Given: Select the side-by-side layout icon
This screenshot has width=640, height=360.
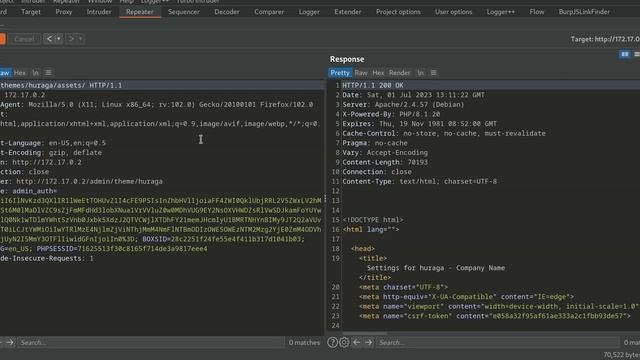Looking at the screenshot, I should (x=624, y=54).
